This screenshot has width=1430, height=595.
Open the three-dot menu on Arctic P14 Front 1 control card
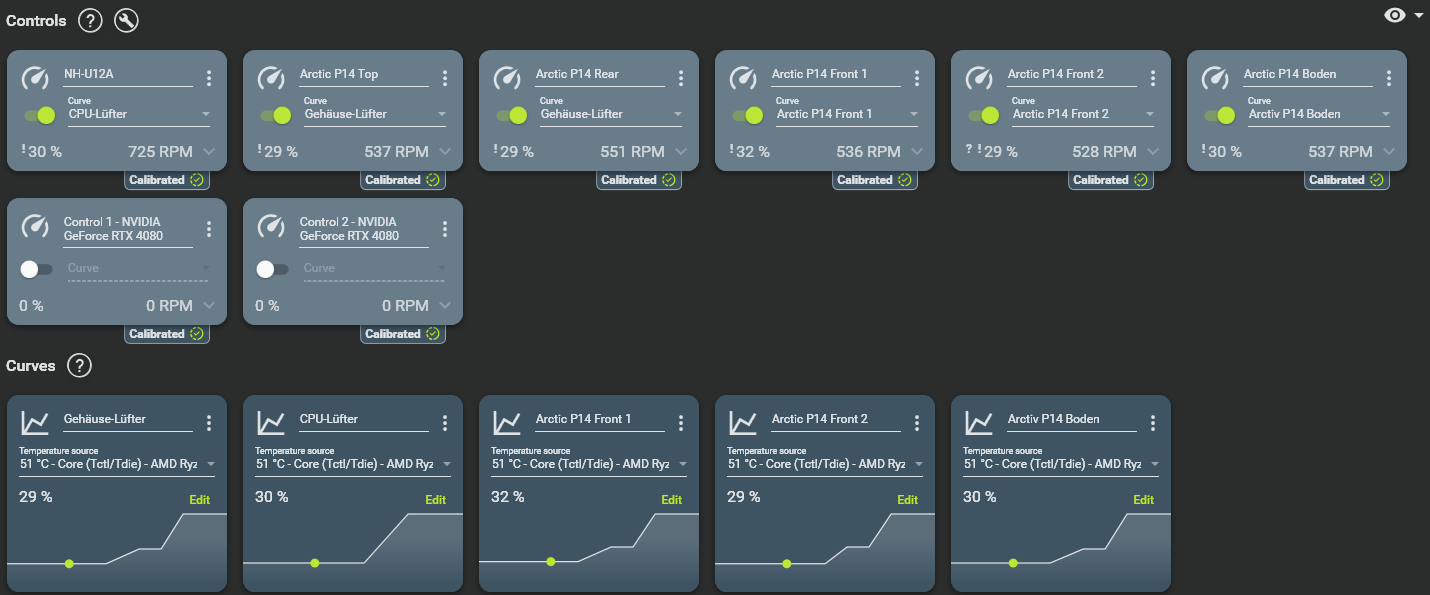(x=917, y=78)
